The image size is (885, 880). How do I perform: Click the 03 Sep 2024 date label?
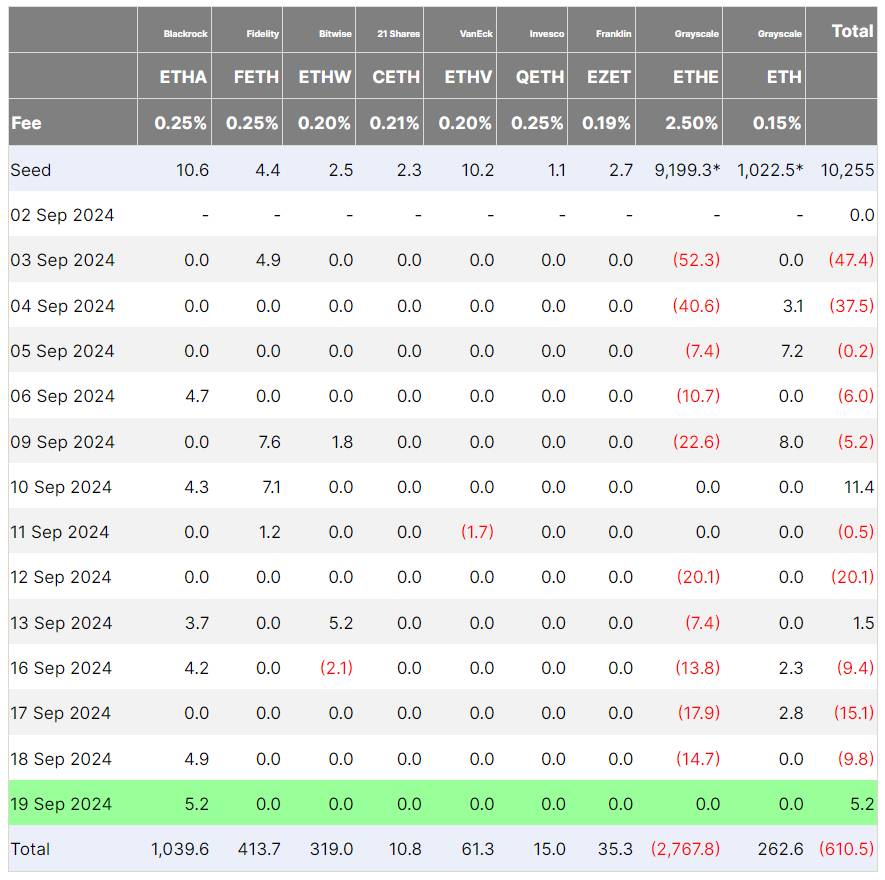[x=63, y=260]
